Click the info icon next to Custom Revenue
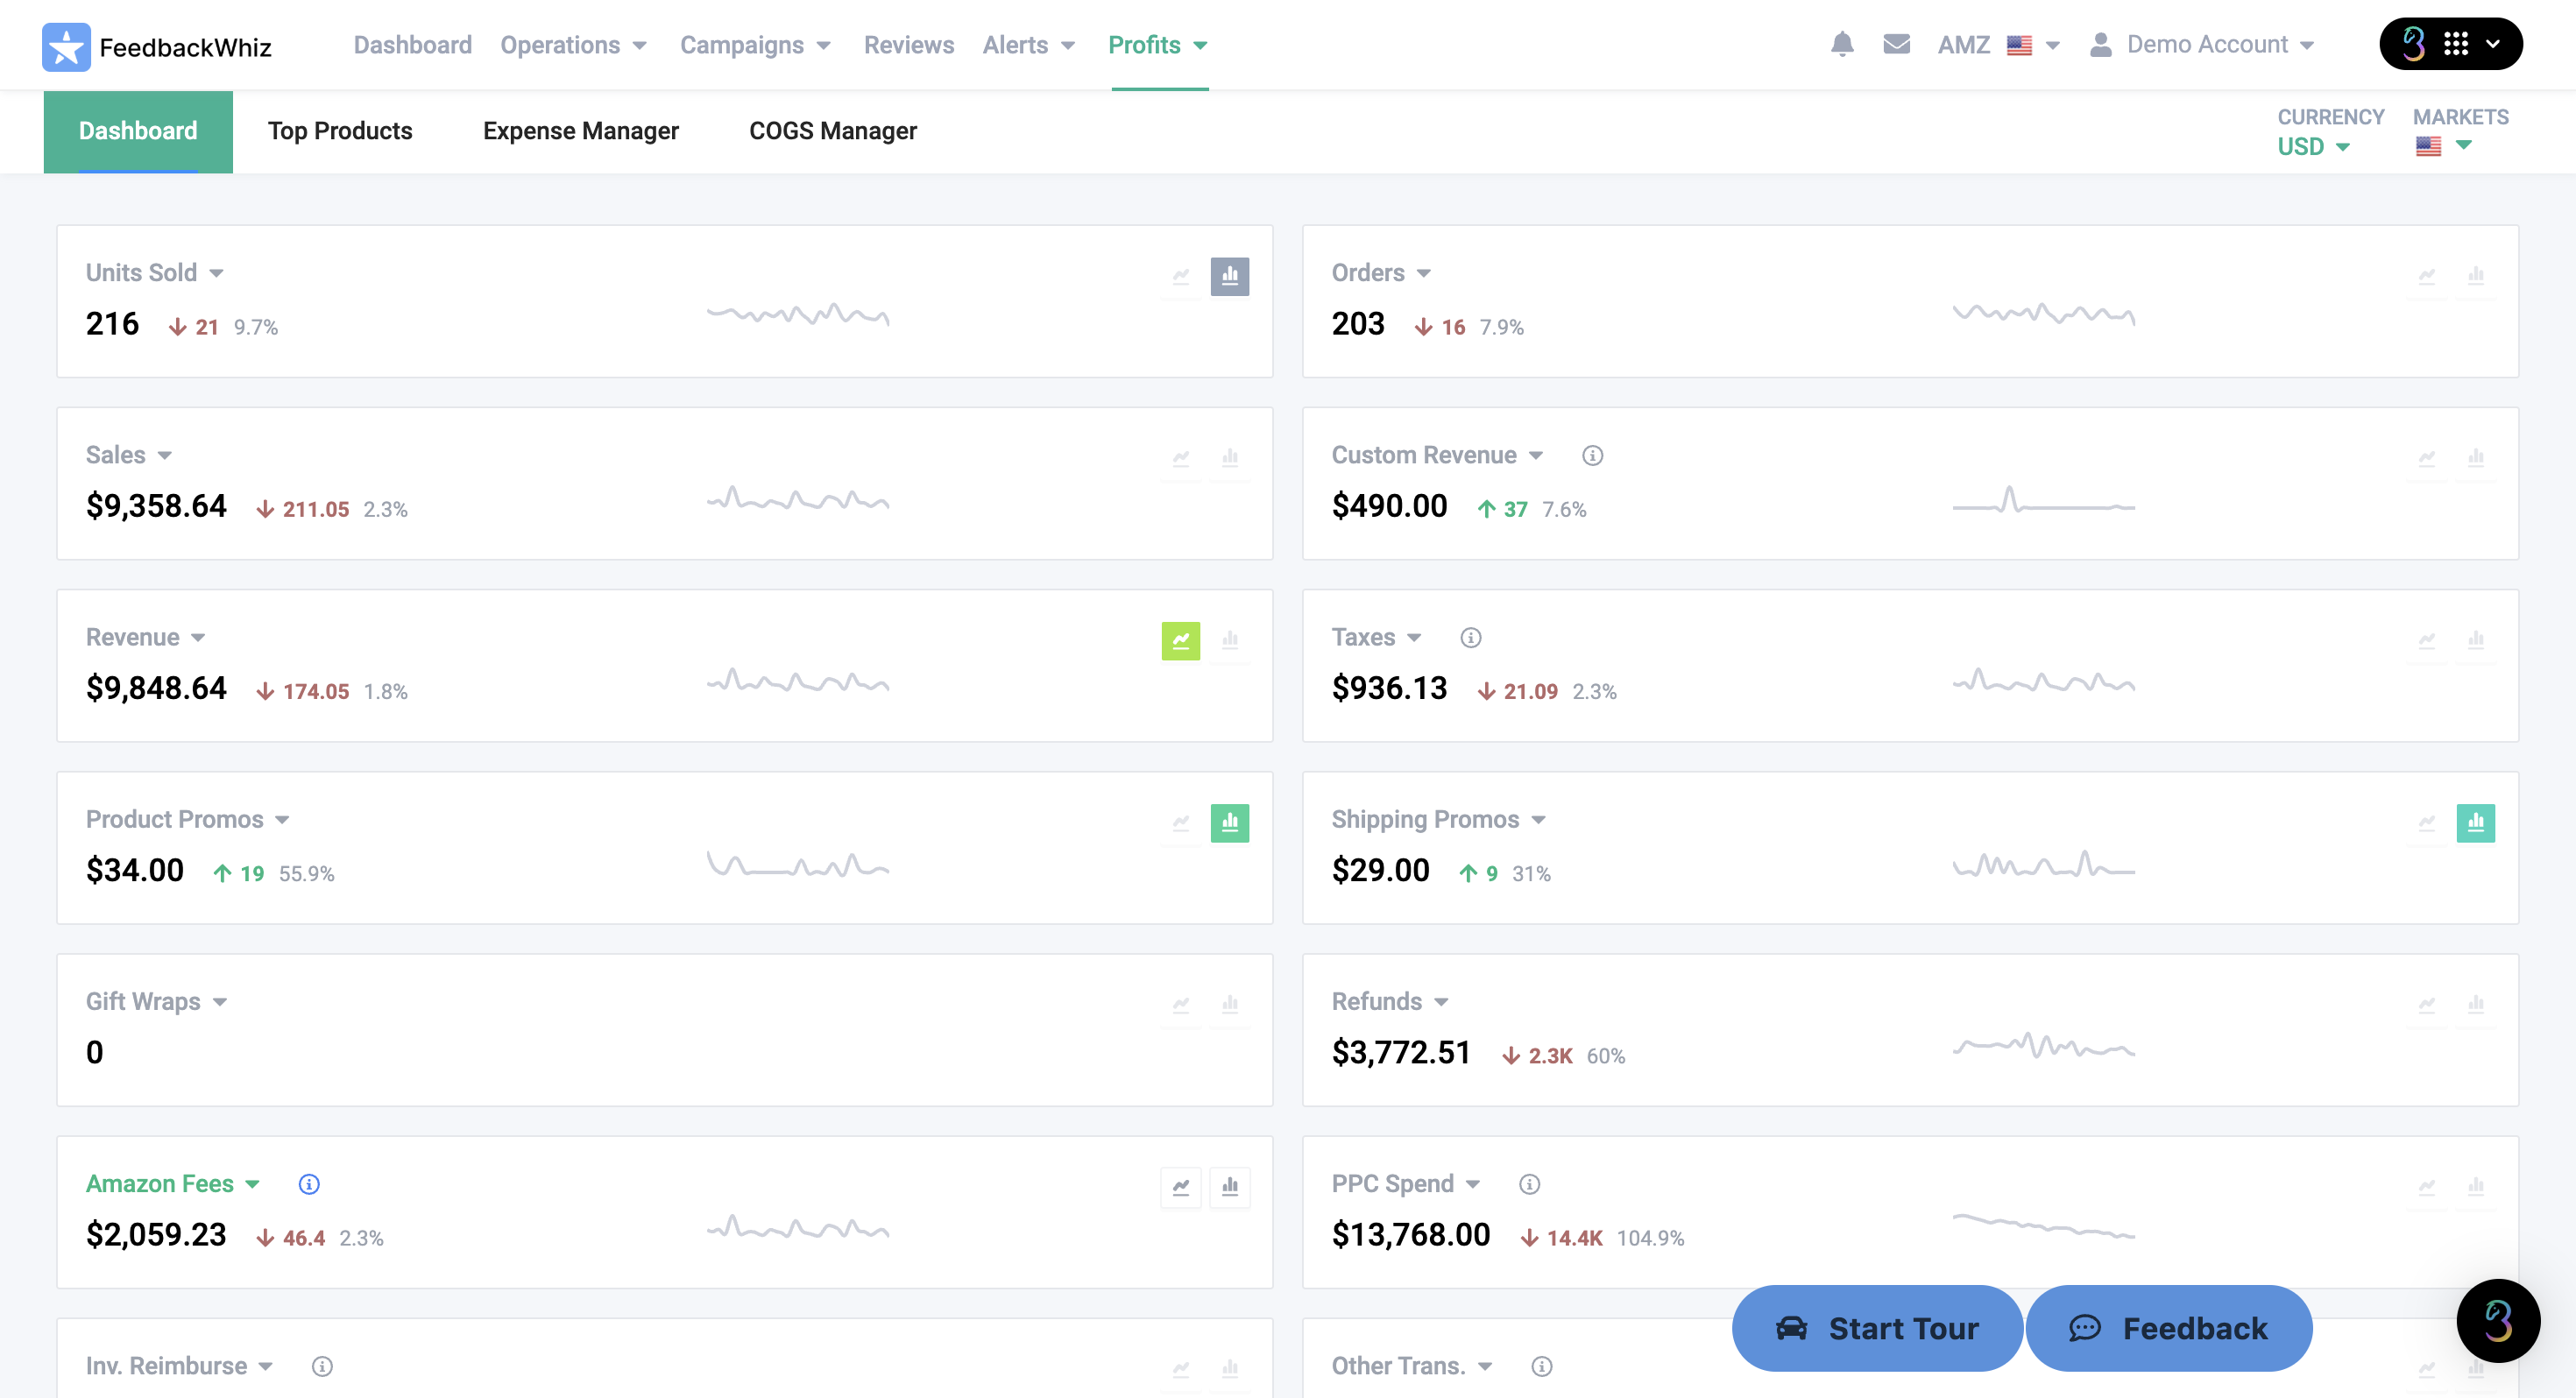 [1592, 456]
